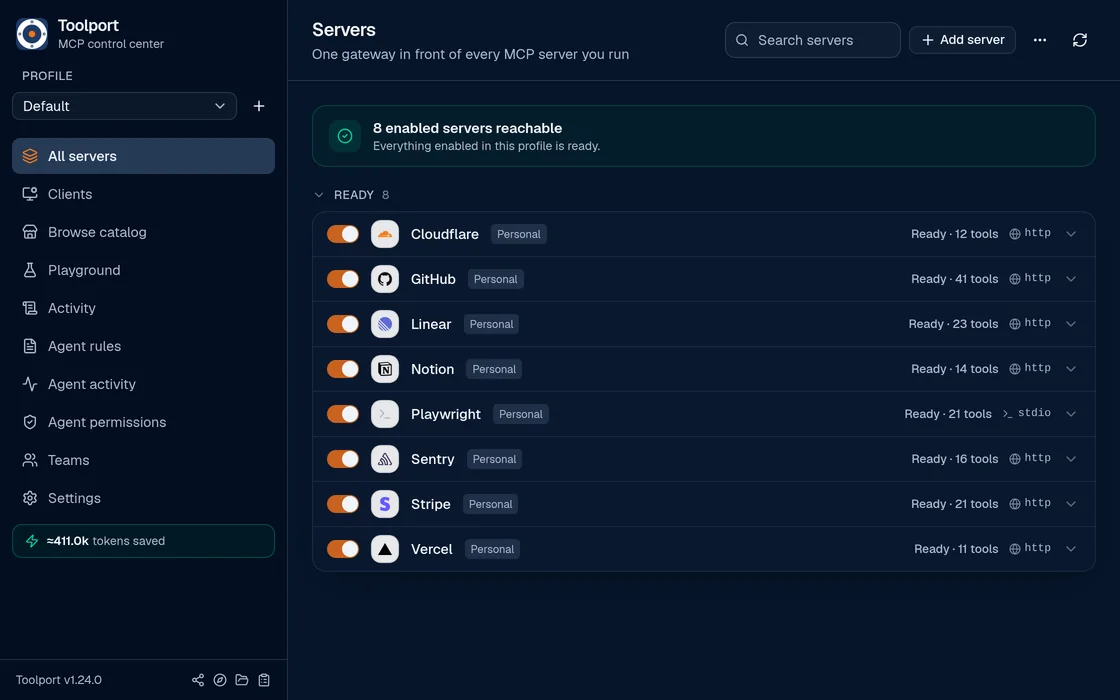
Task: Open Settings in sidebar
Action: point(144,498)
